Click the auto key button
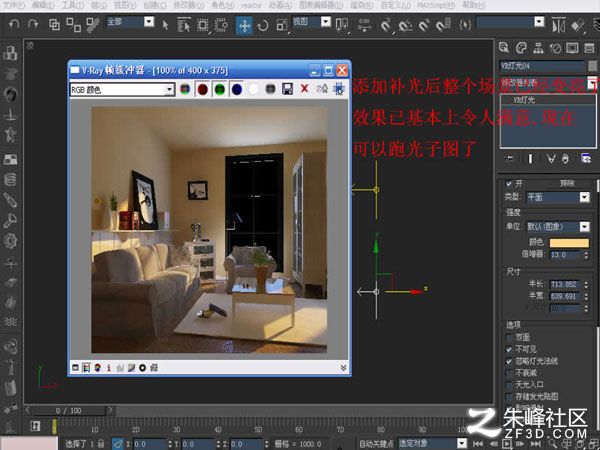600x450 pixels. pyautogui.click(x=376, y=444)
